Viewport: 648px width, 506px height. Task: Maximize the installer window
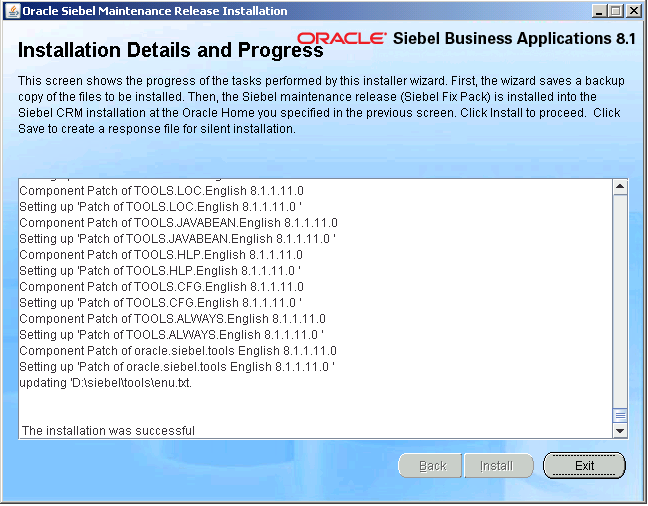point(615,10)
